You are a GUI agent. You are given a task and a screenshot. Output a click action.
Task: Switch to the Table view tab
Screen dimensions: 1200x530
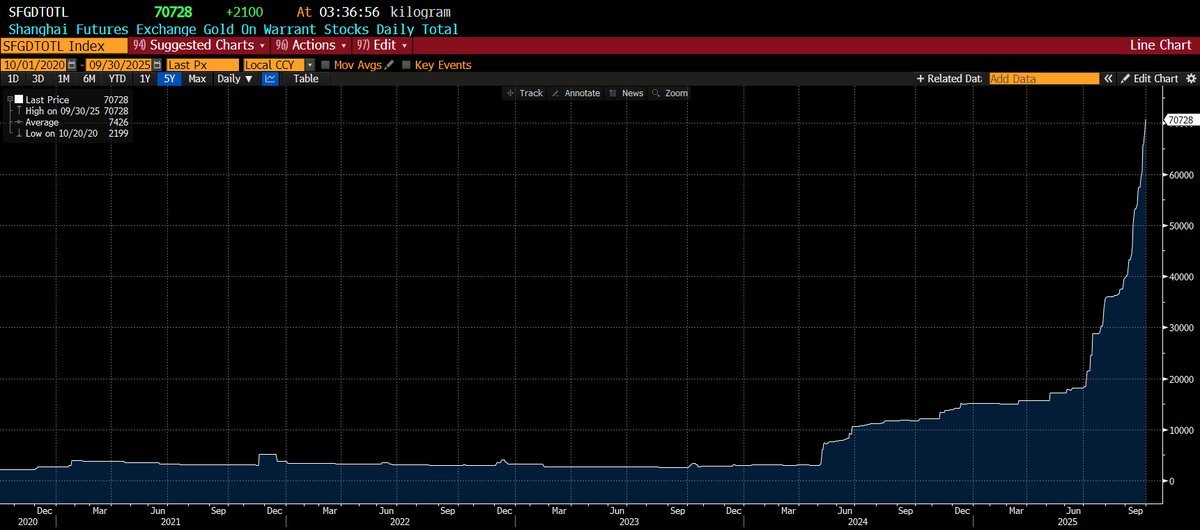(x=305, y=78)
